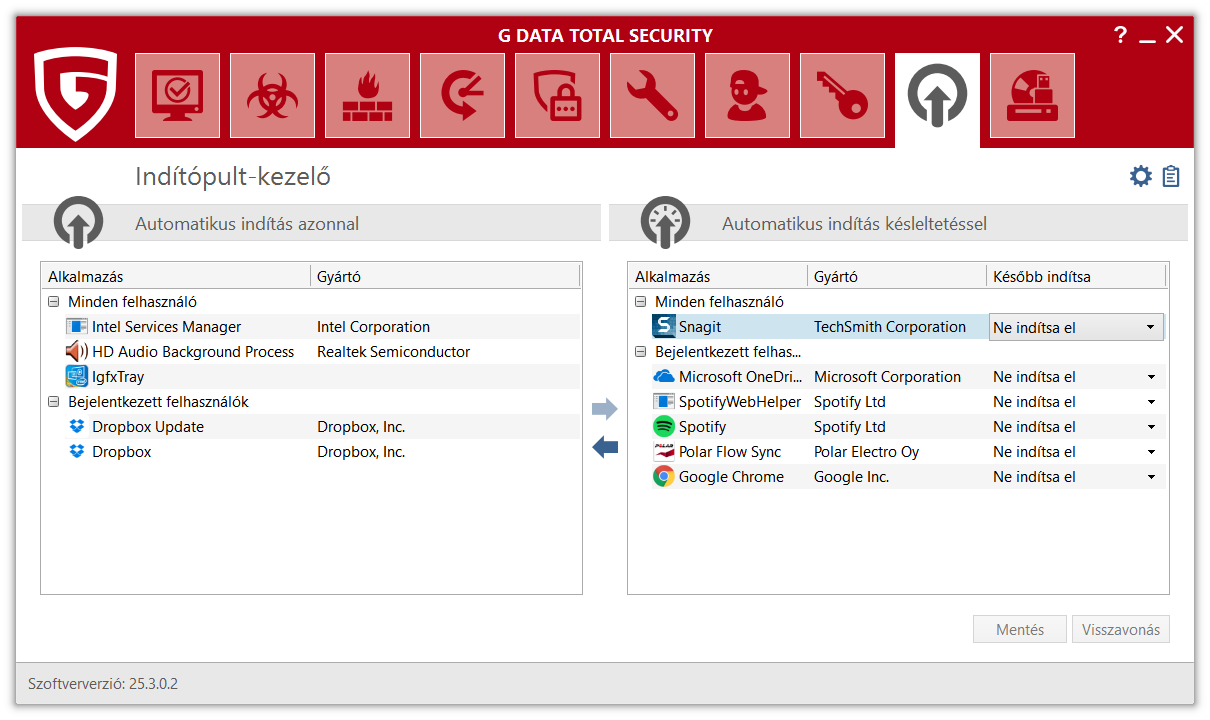Open the Security Center monitor icon
Image resolution: width=1210 pixels, height=720 pixels.
click(x=177, y=95)
